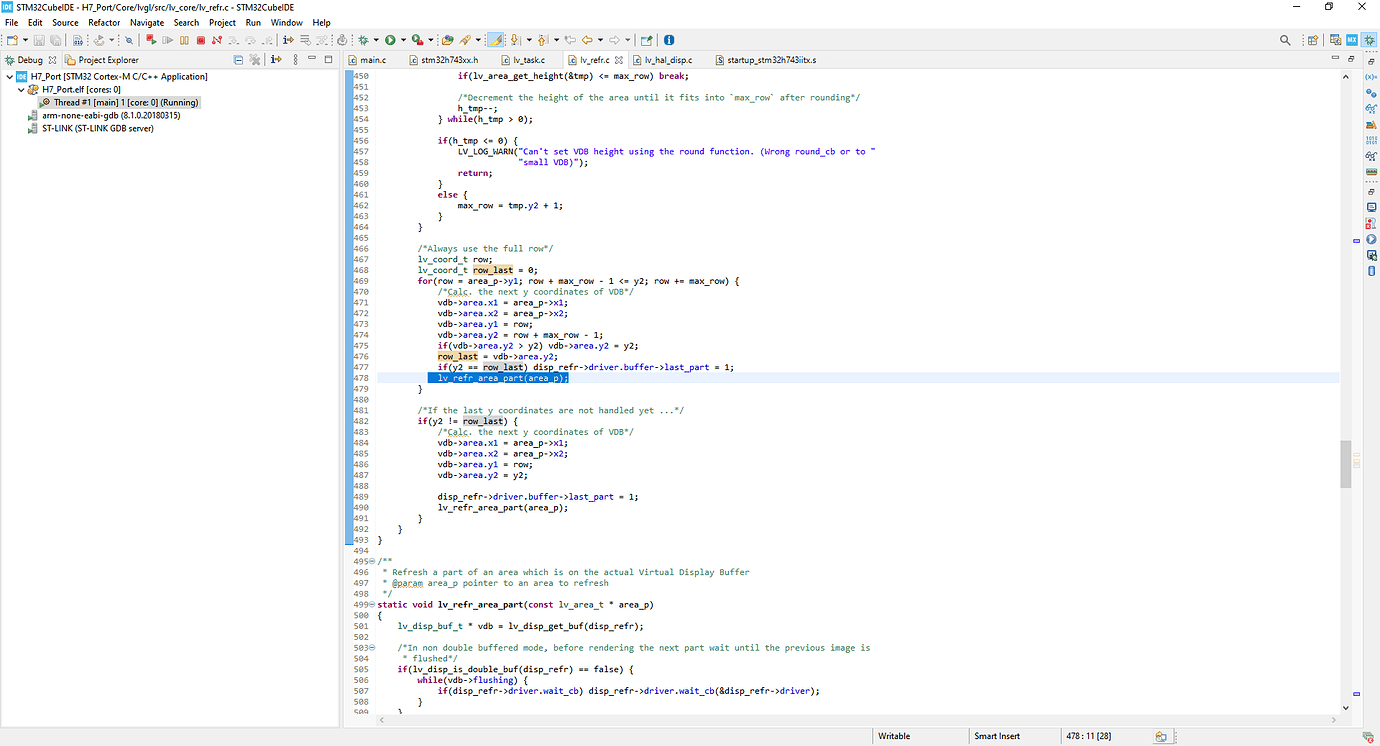Screen dimensions: 1380x746
Task: Click the Save All toolbar icon
Action: [x=55, y=40]
